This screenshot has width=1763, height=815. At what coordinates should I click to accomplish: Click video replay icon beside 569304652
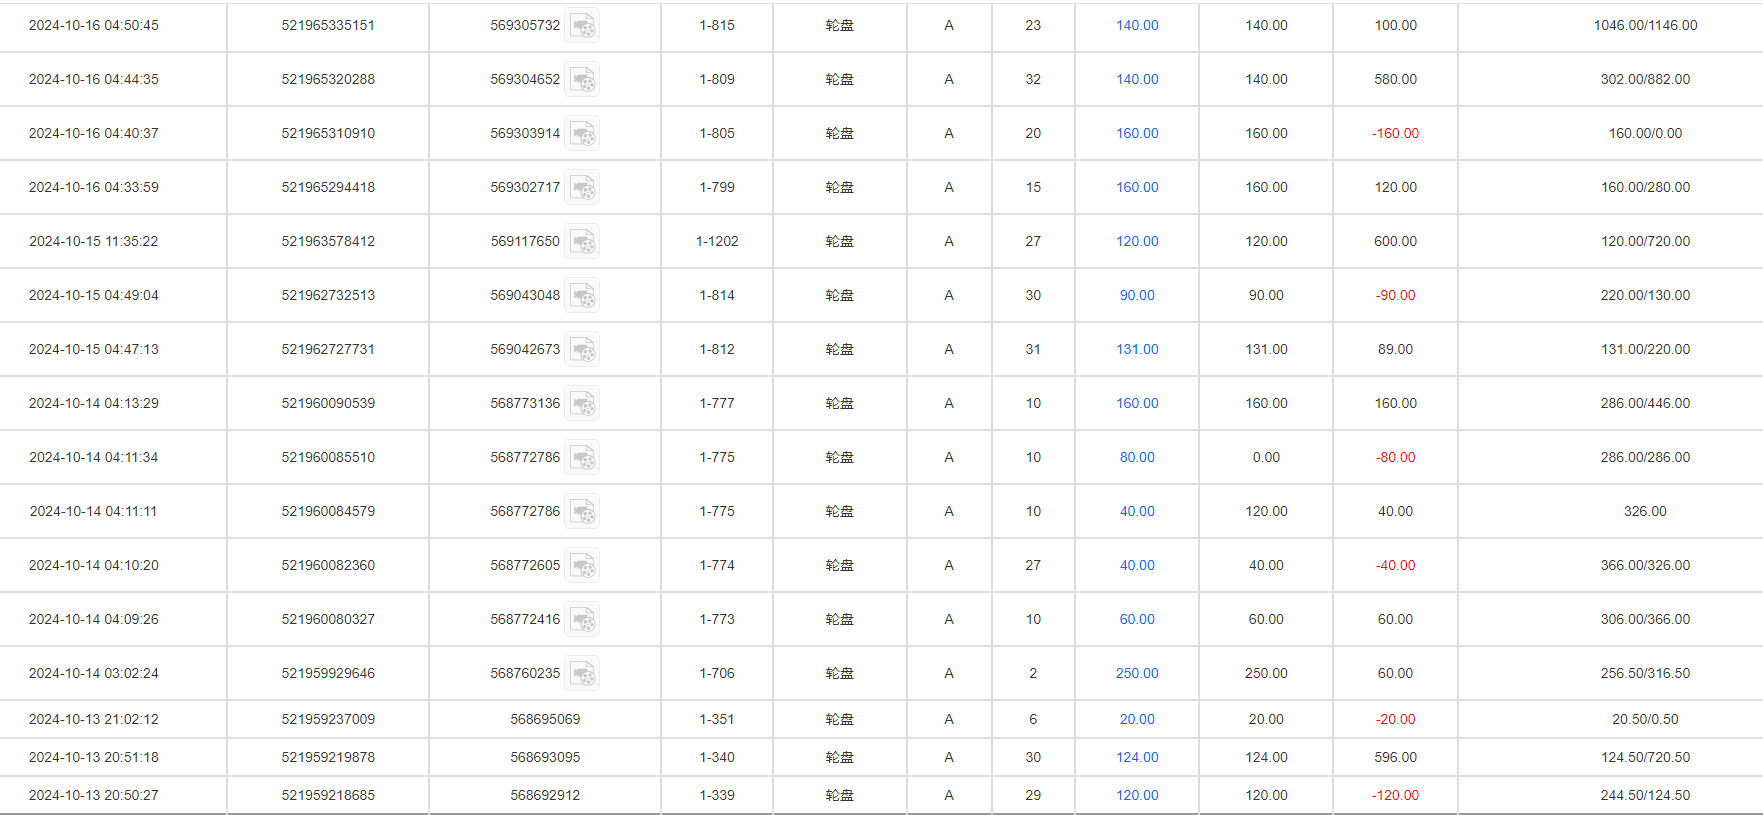point(582,80)
